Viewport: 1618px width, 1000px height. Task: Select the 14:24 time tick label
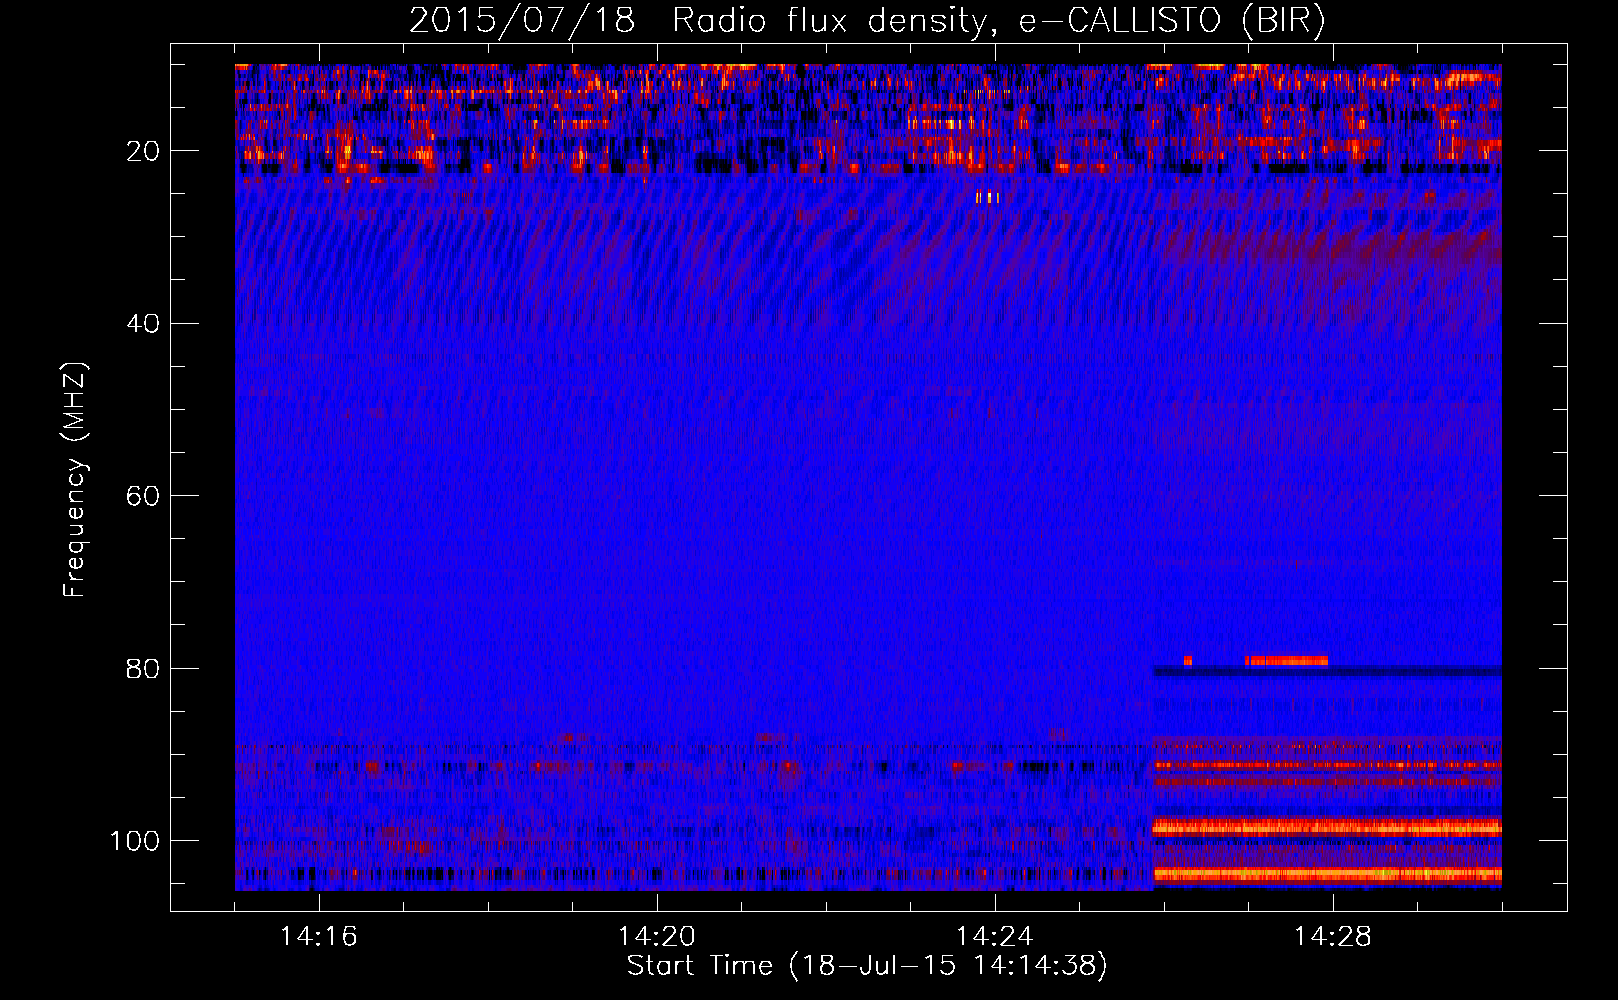(995, 937)
